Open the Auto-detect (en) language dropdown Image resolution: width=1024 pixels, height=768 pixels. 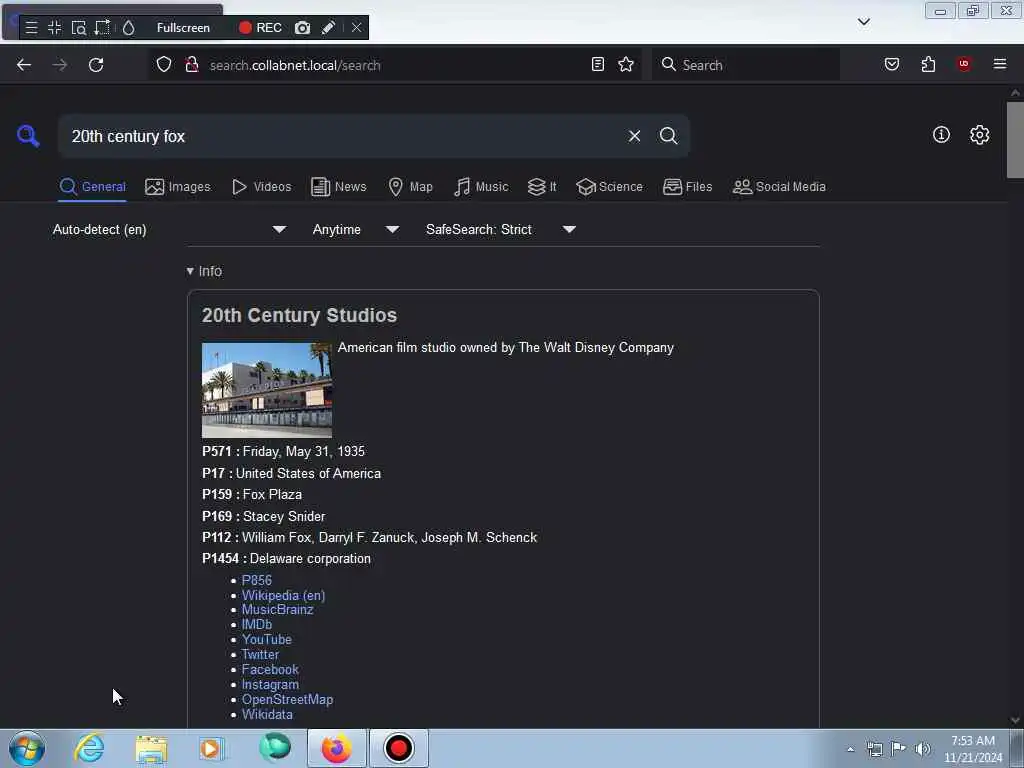170,229
